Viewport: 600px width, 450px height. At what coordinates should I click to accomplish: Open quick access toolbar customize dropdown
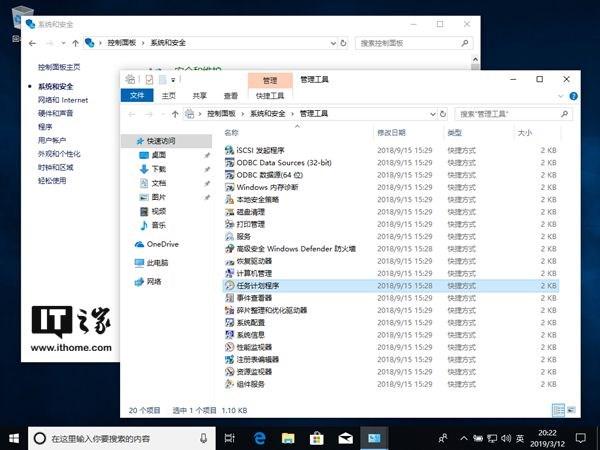pos(173,80)
